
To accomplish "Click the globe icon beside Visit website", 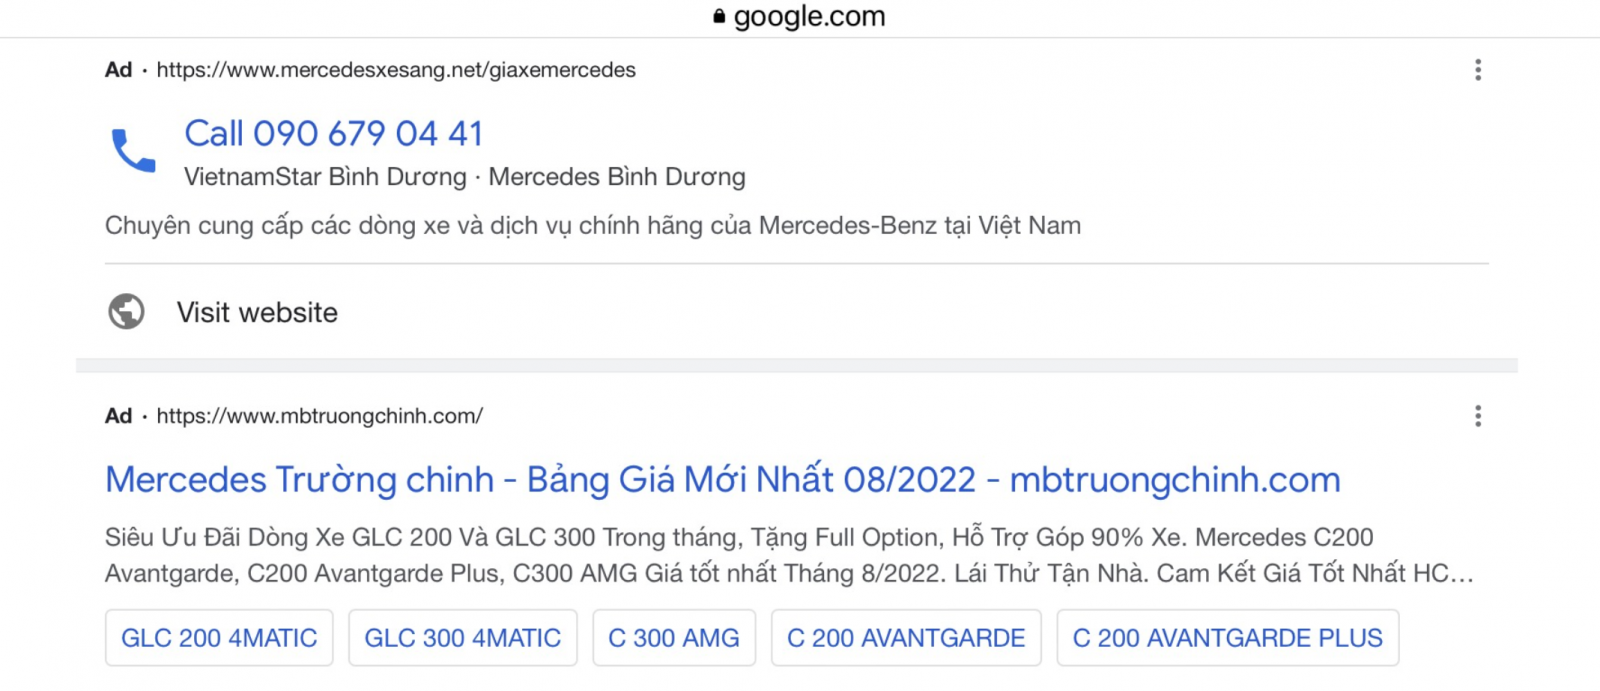I will click(x=126, y=312).
